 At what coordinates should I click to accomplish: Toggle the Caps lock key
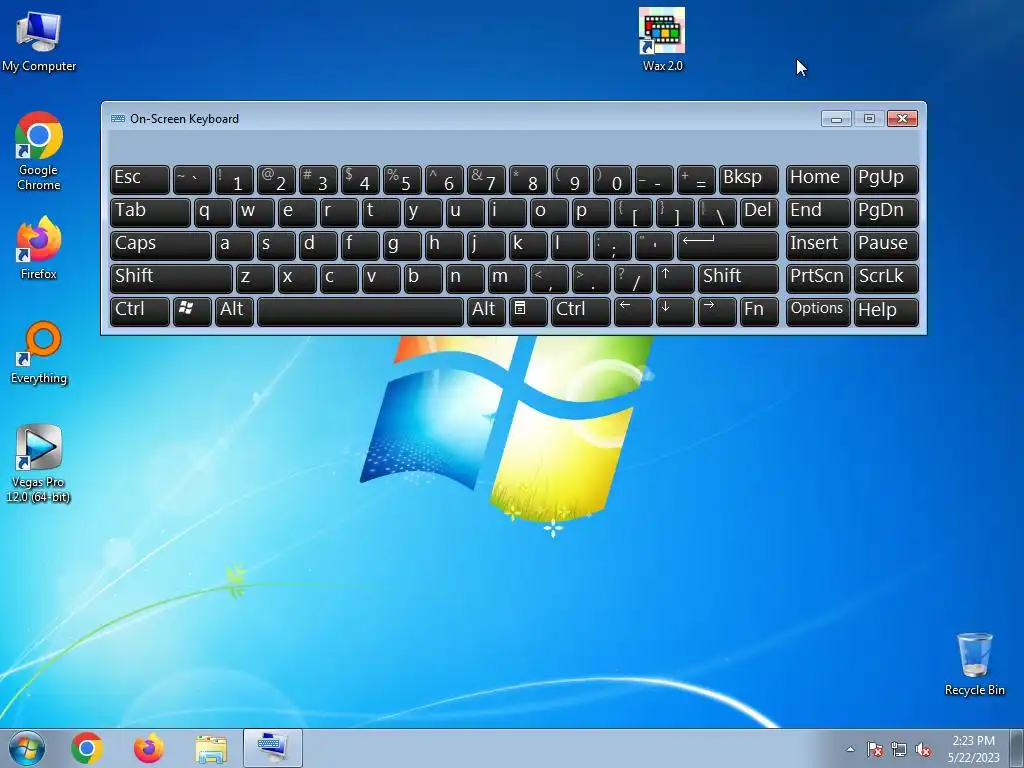point(160,246)
